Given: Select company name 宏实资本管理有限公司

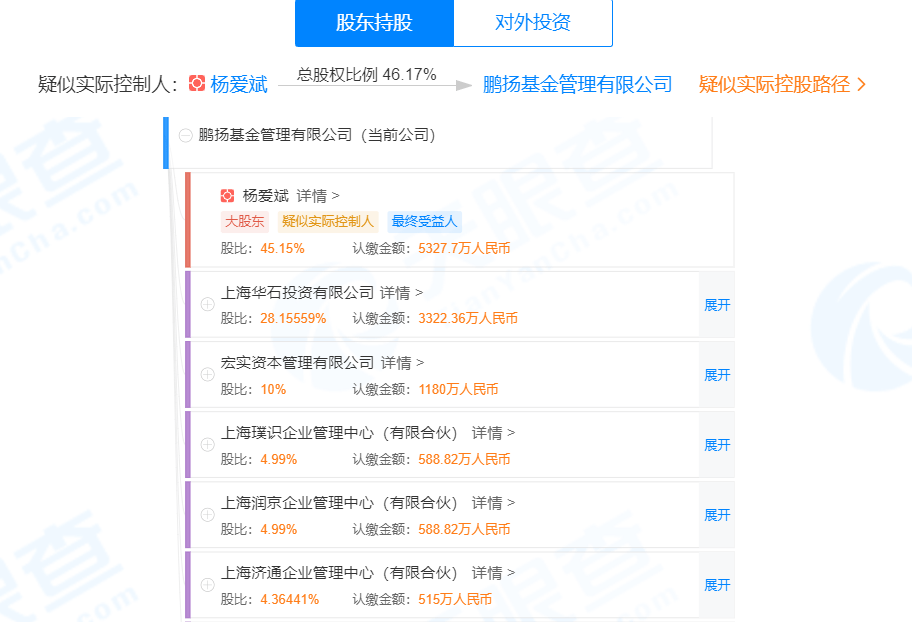Looking at the screenshot, I should point(297,363).
